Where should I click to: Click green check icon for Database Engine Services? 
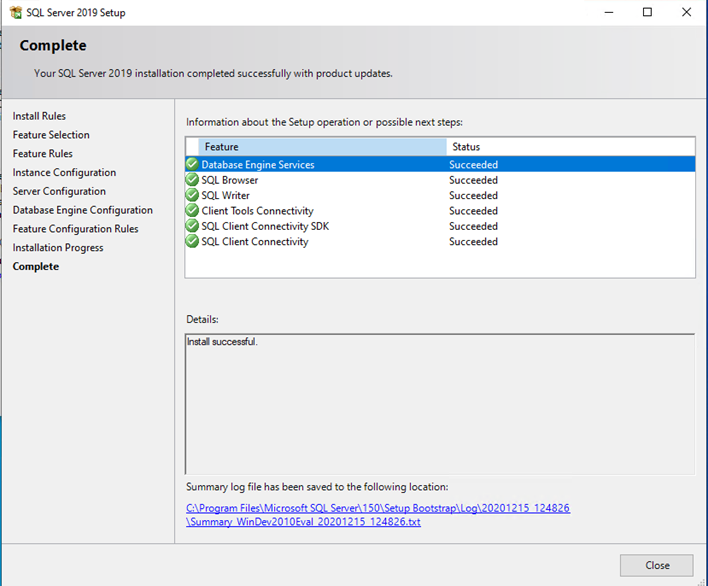point(192,164)
